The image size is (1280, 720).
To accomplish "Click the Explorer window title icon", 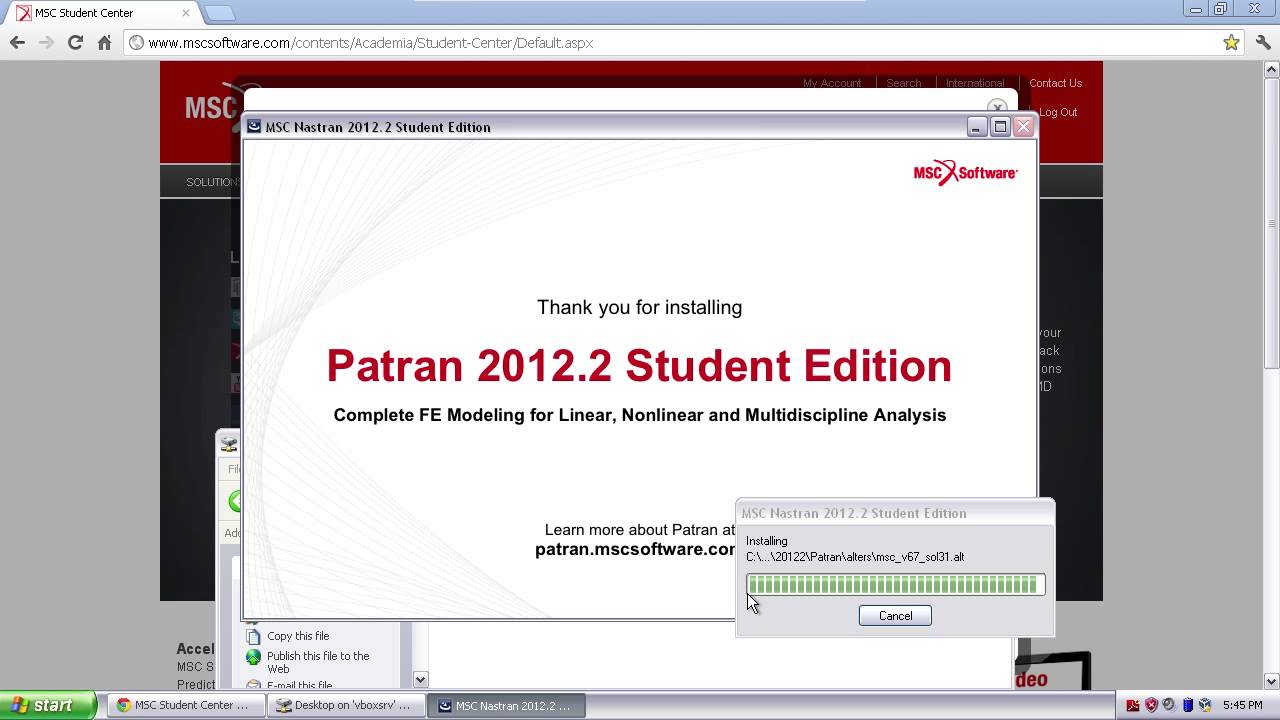I will (229, 444).
